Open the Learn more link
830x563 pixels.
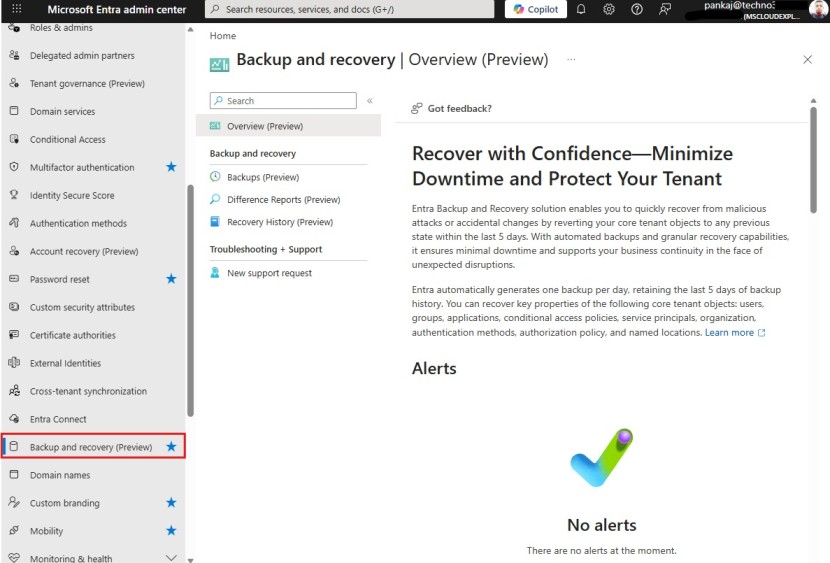tap(735, 332)
